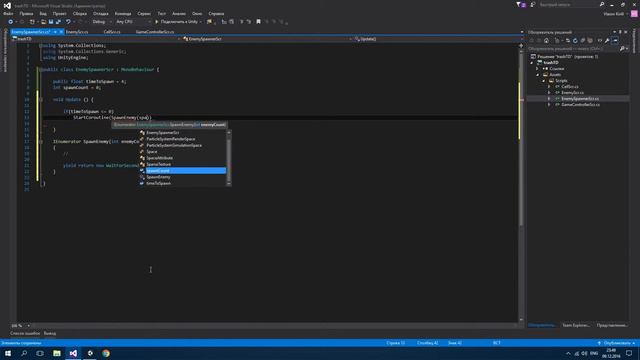Select EnemyScr.cs in Solution Explorer
The width and height of the screenshot is (640, 360).
pos(572,93)
